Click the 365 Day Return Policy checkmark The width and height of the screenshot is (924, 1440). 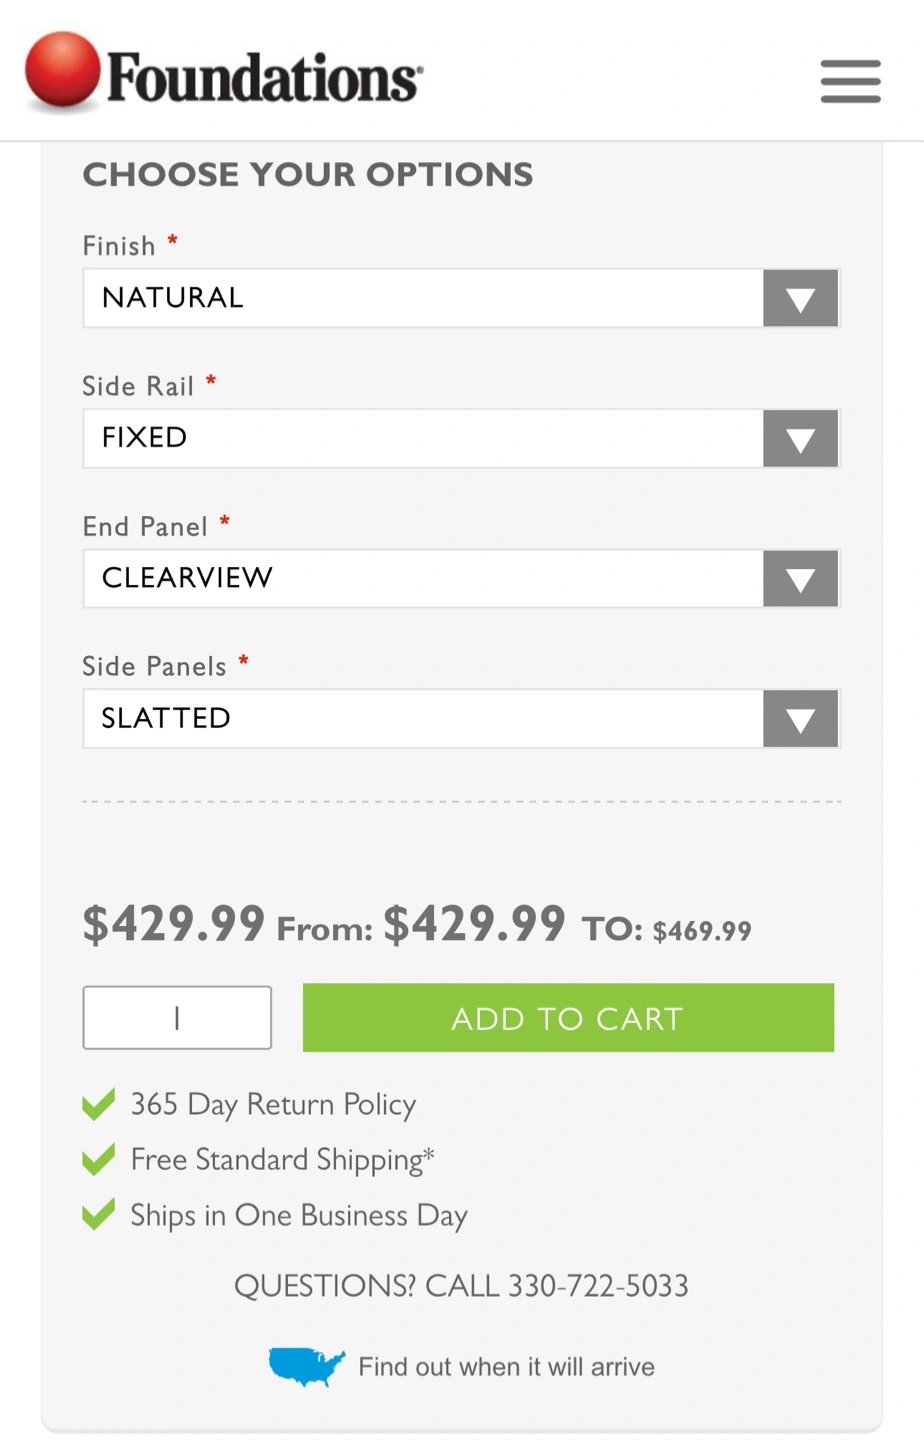pos(98,1104)
